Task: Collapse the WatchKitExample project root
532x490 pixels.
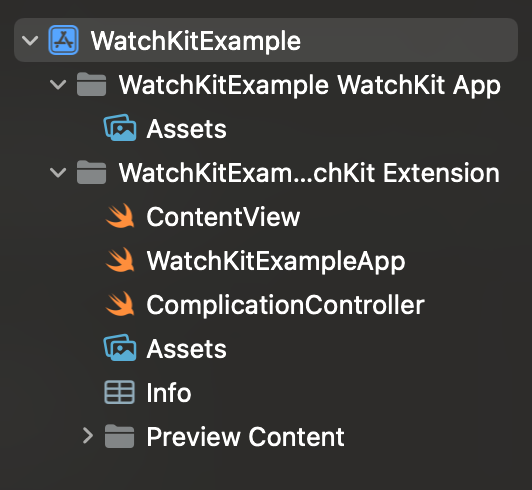Action: [30, 41]
